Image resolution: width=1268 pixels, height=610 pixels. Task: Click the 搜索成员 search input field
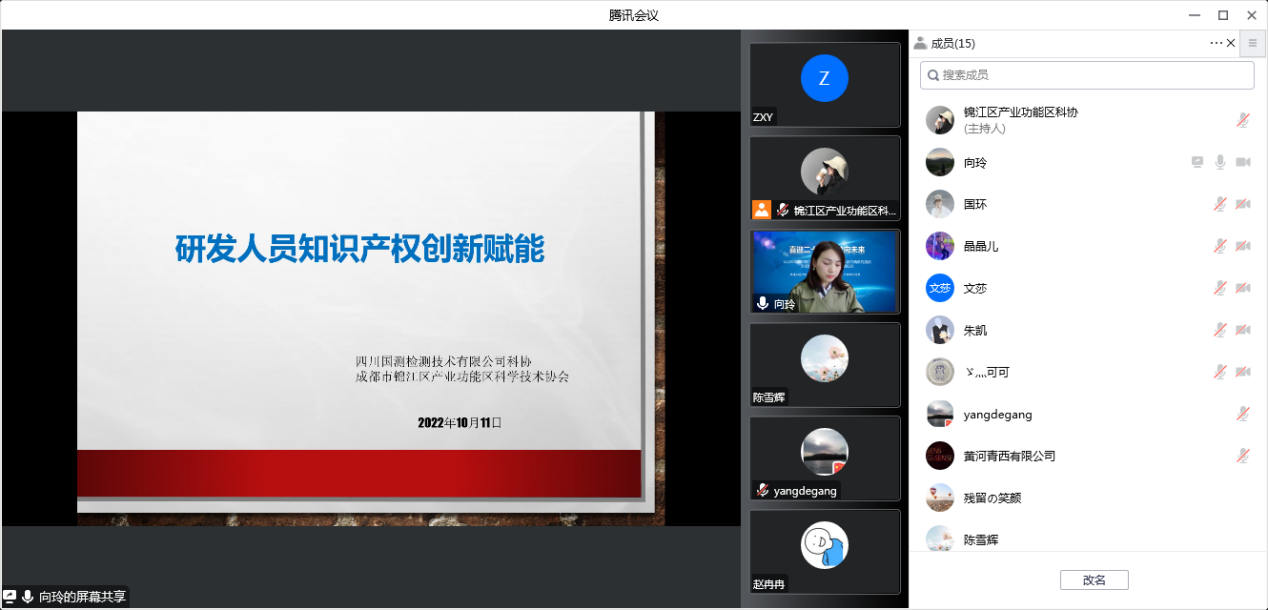click(x=1085, y=75)
